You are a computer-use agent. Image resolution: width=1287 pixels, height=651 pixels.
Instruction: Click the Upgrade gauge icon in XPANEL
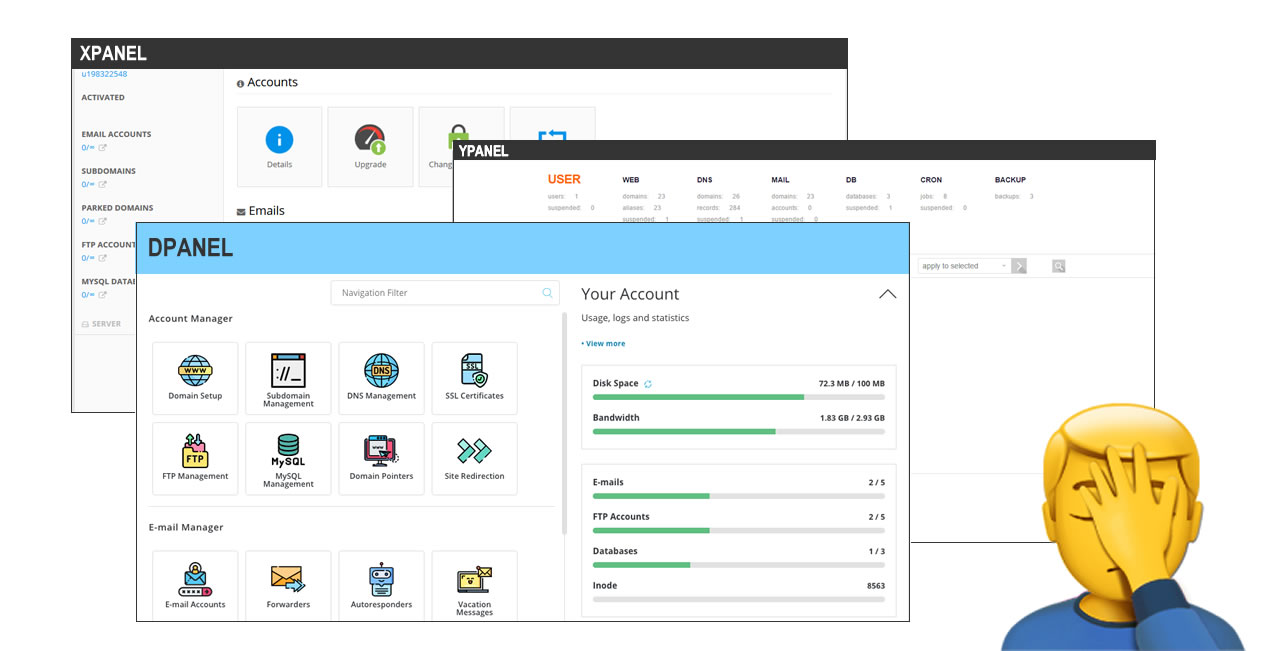[370, 140]
